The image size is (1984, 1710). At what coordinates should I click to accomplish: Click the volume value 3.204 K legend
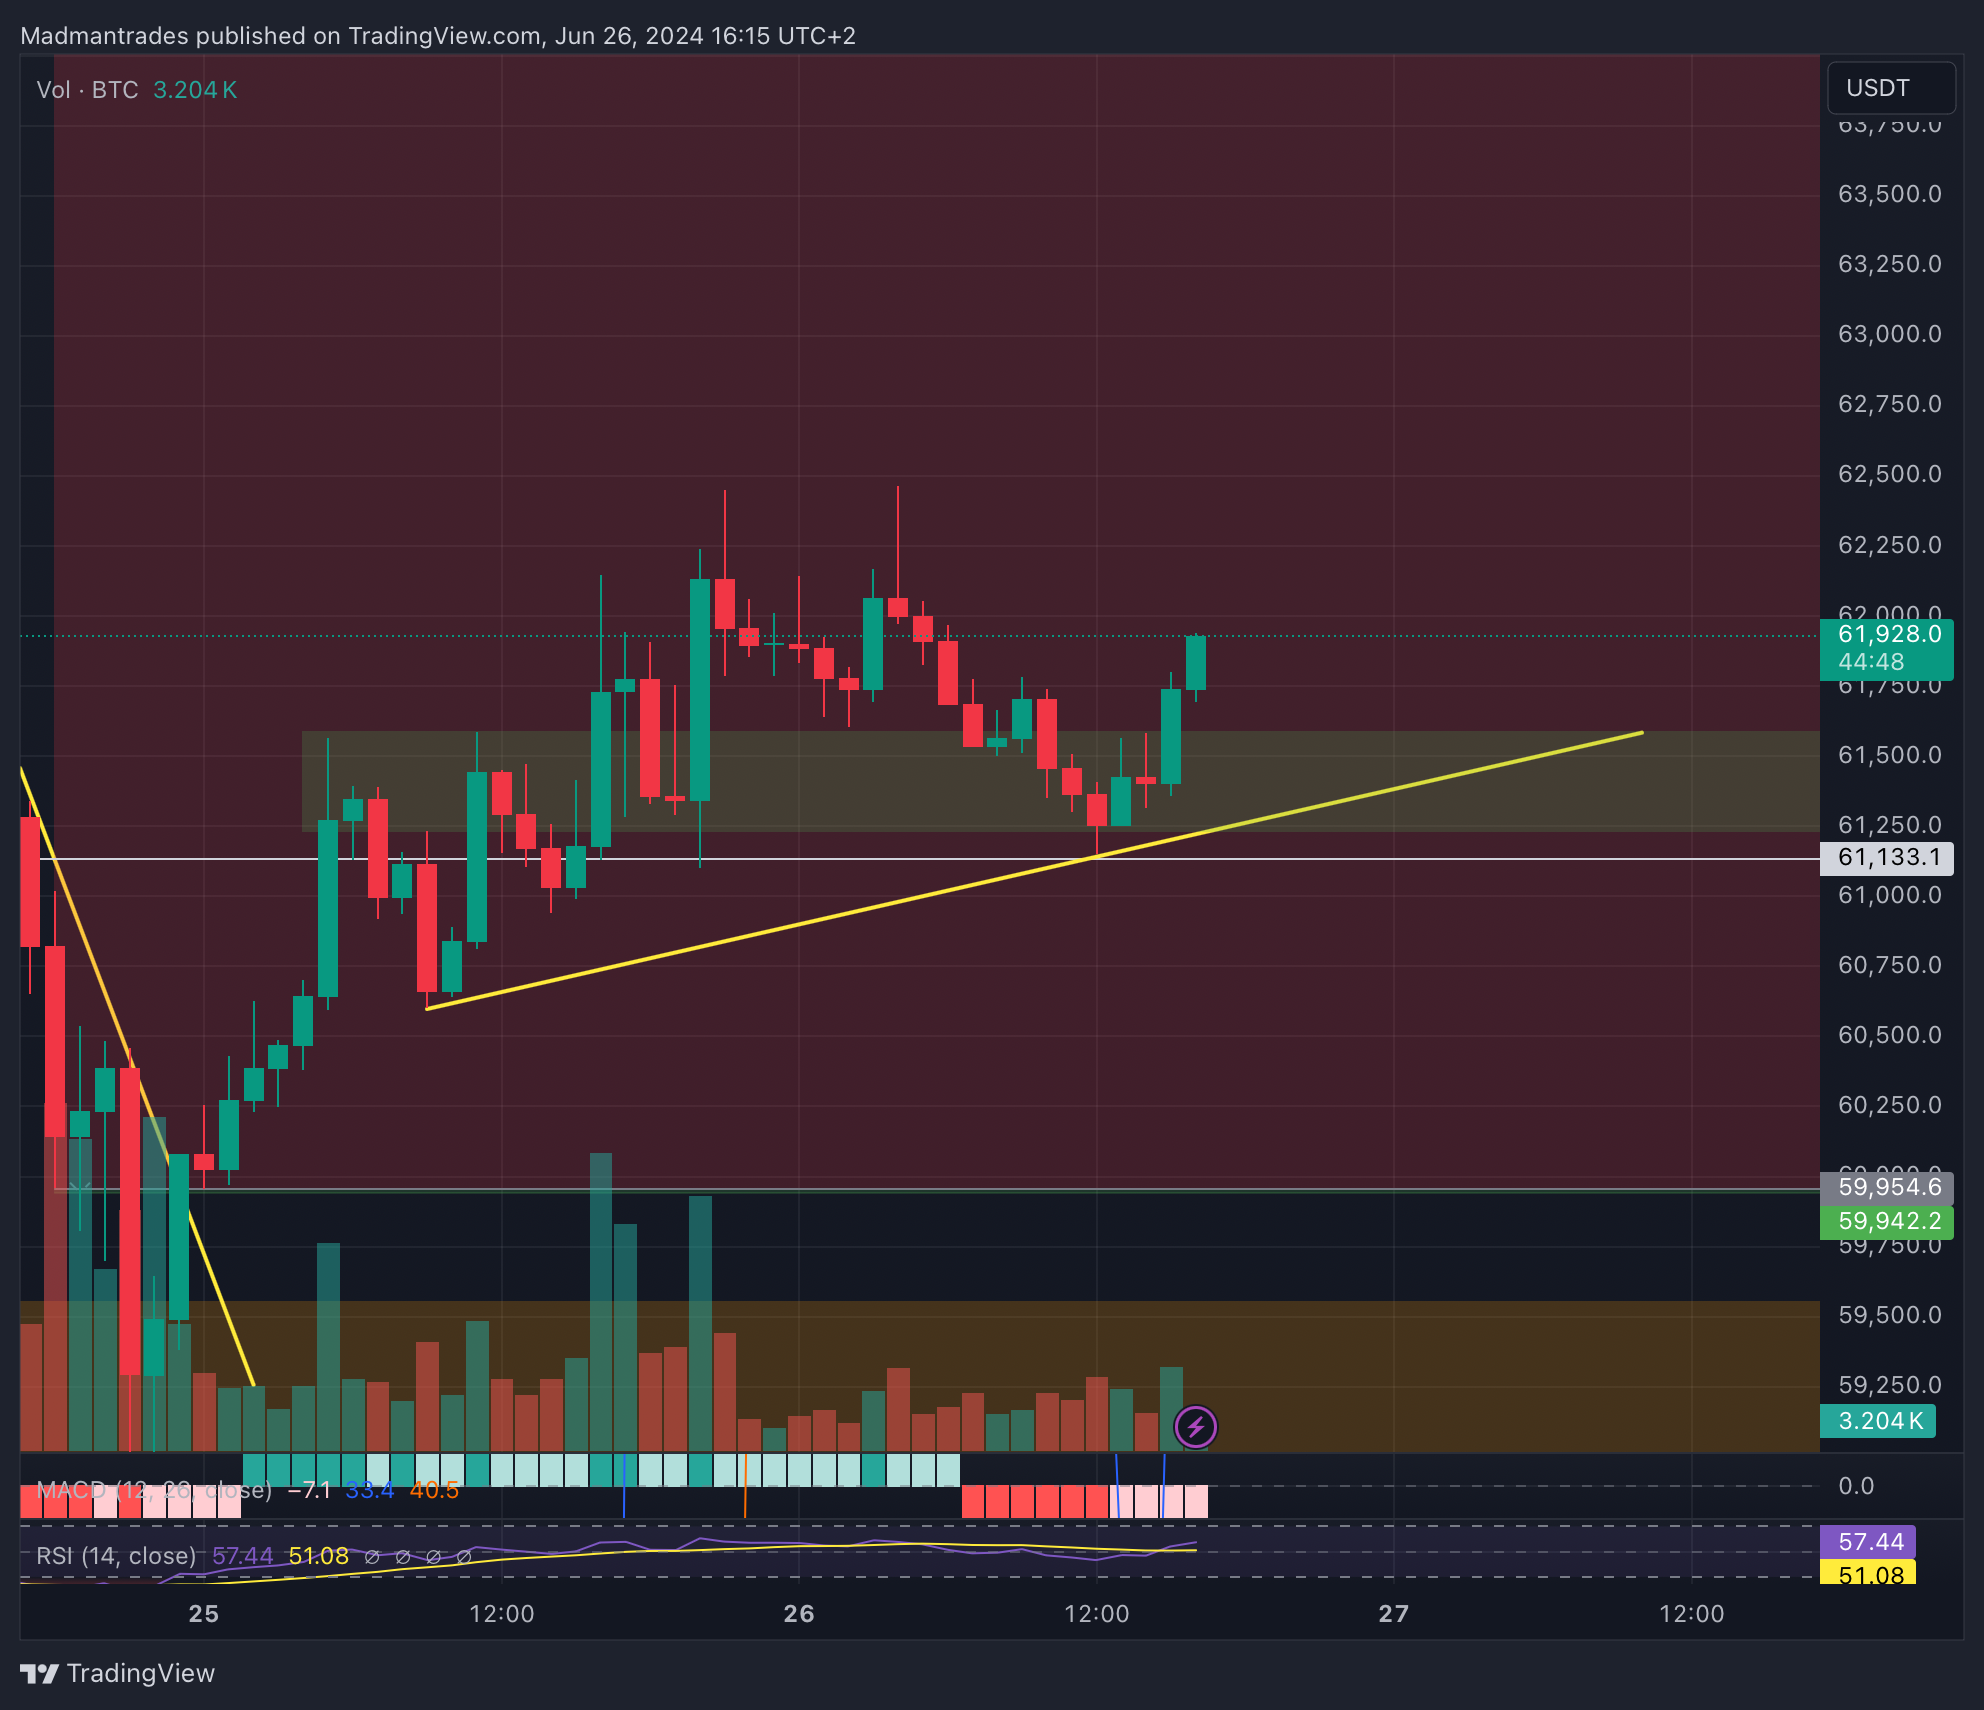[195, 90]
